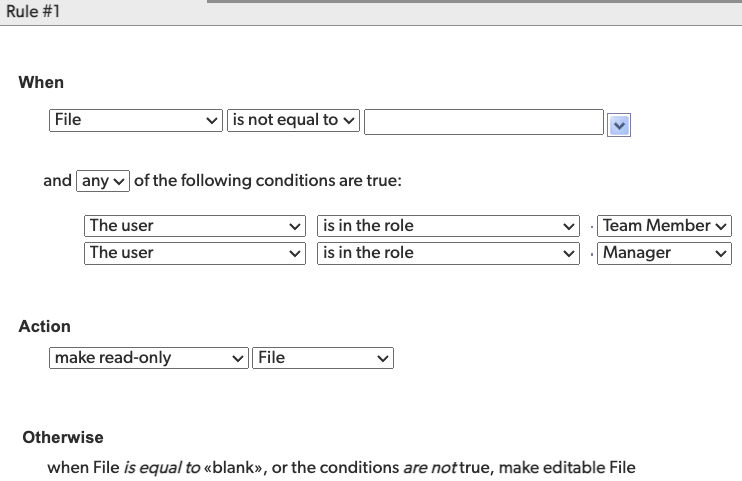Image resolution: width=742 pixels, height=481 pixels.
Task: Click the blue arrow button beside the value field
Action: pyautogui.click(x=619, y=125)
